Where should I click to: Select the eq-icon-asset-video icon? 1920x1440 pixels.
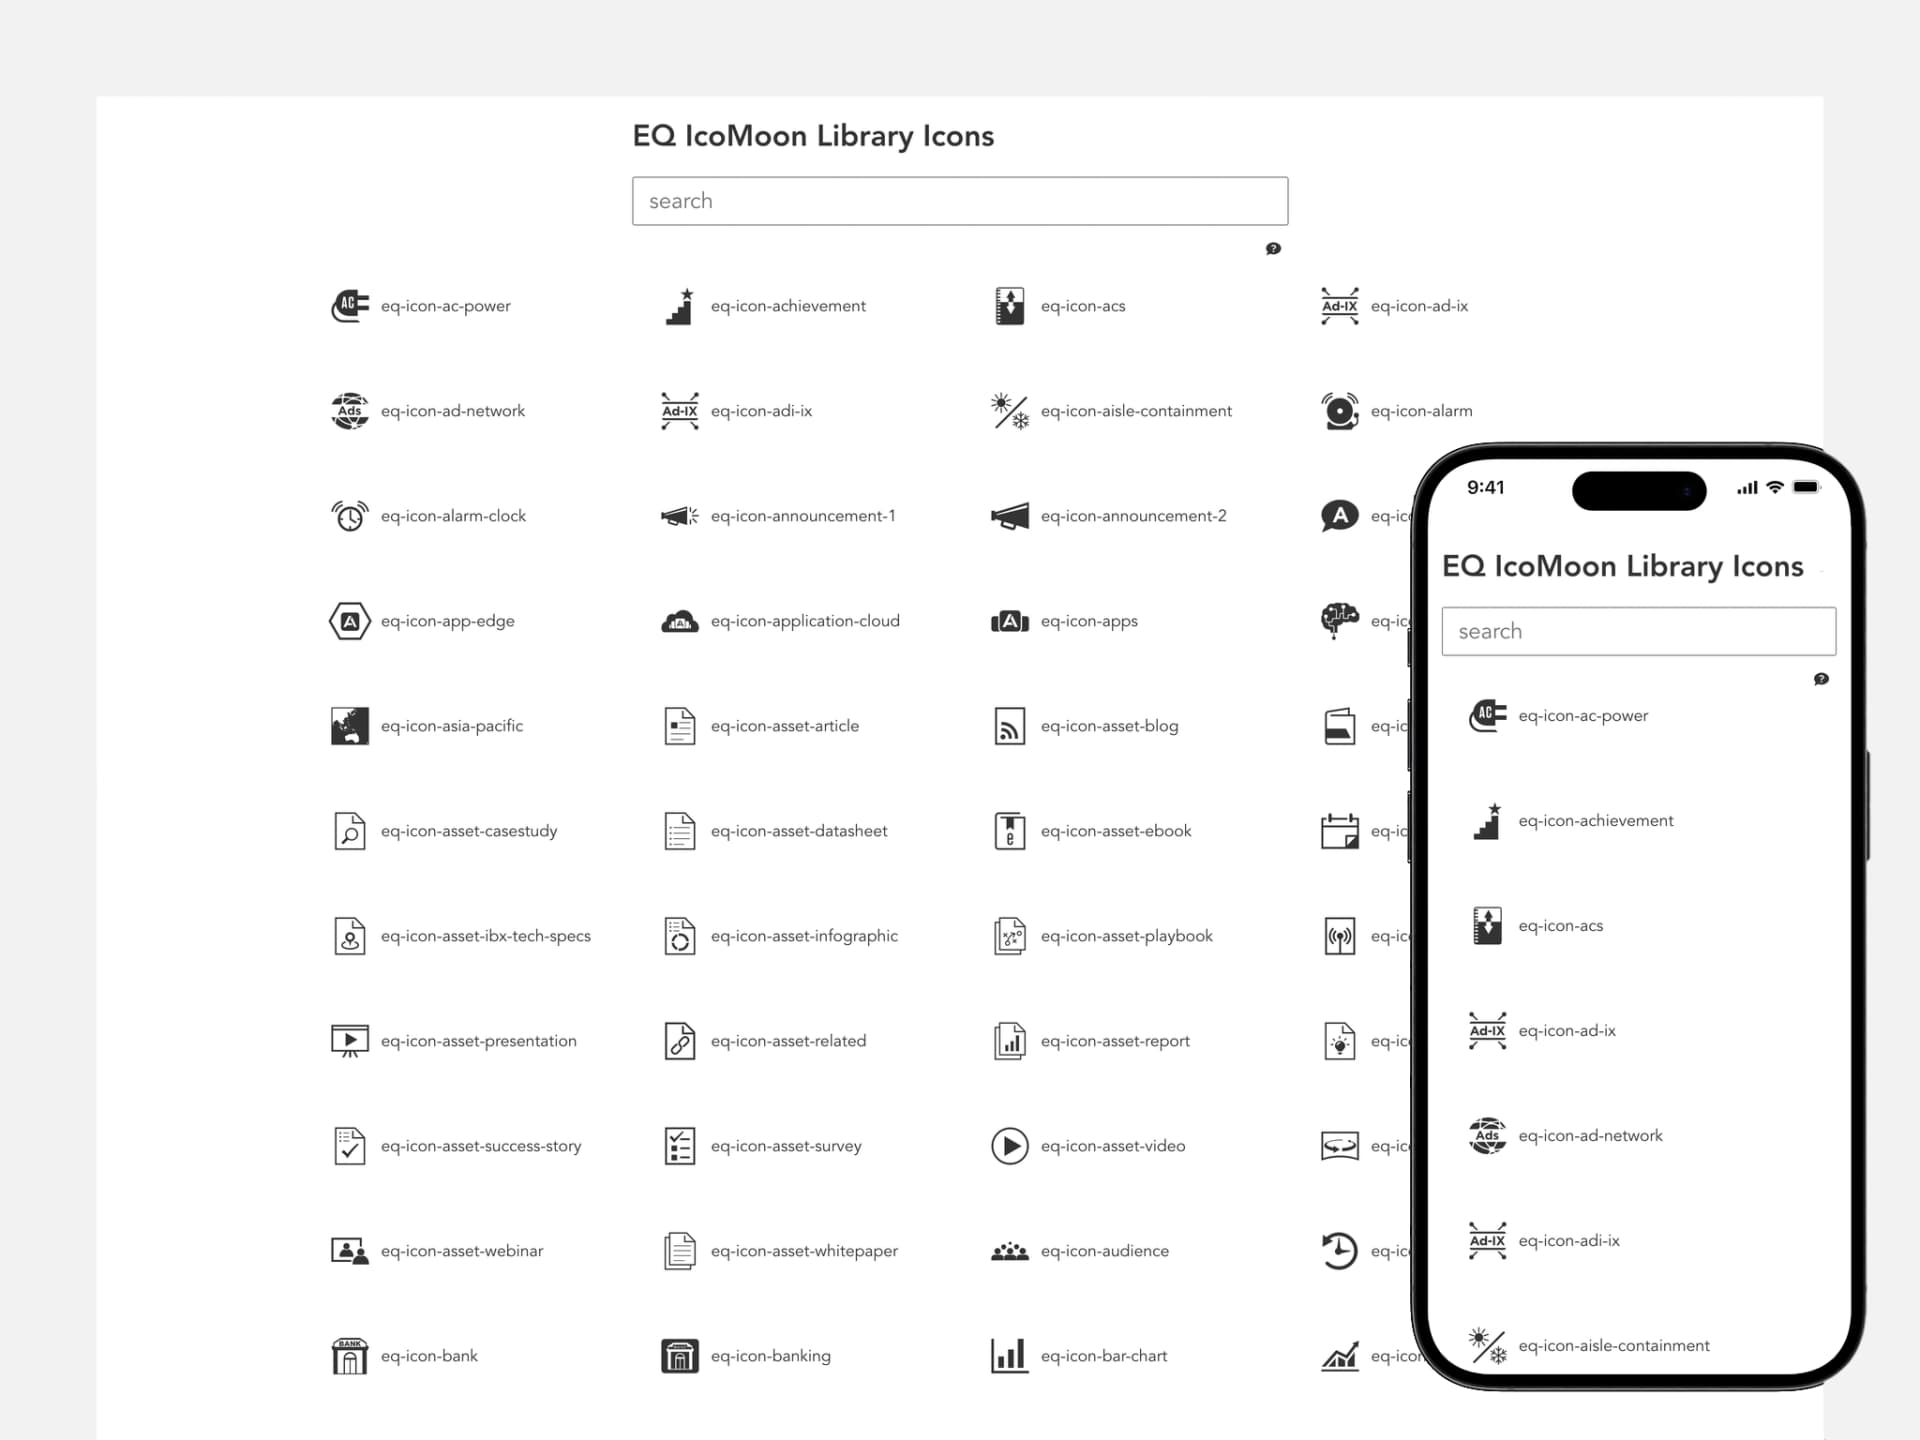1008,1145
